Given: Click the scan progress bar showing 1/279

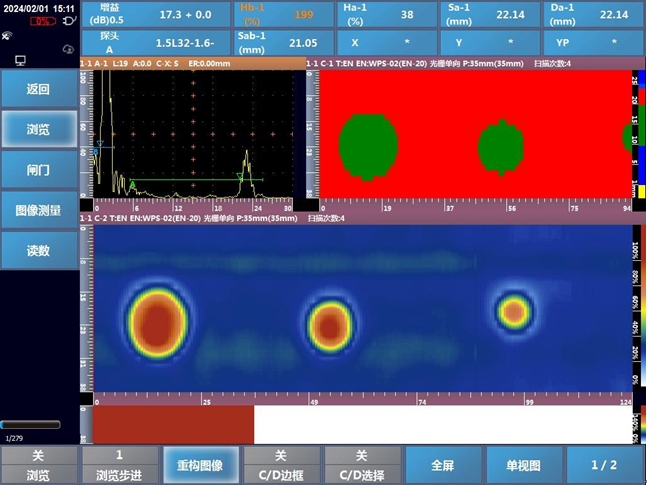Looking at the screenshot, I should click(31, 425).
